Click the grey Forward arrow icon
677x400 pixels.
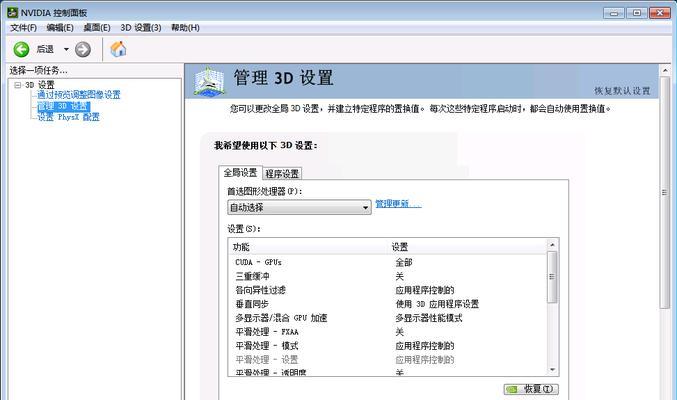(83, 49)
